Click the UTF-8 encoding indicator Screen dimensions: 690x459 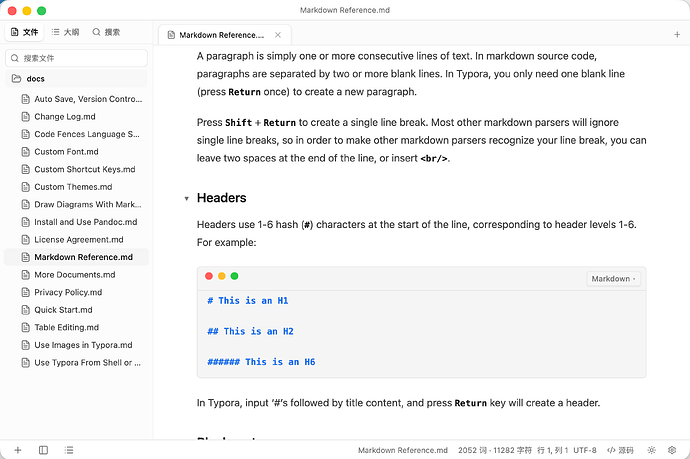(584, 450)
